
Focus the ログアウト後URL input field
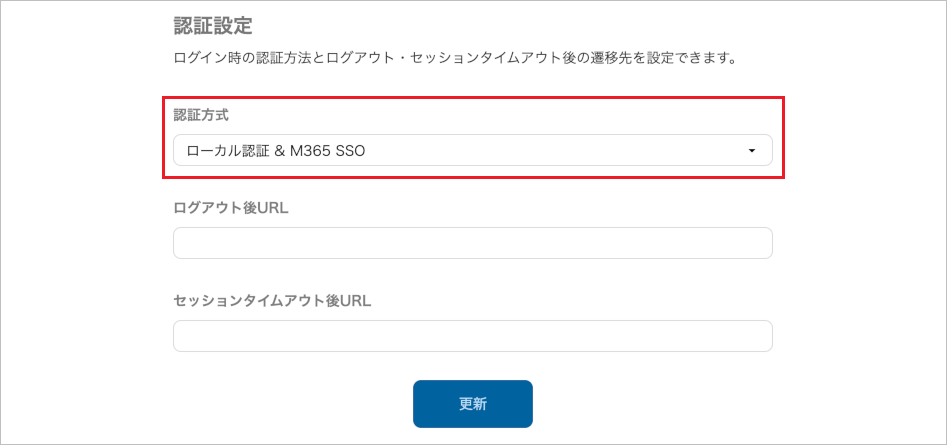(472, 243)
